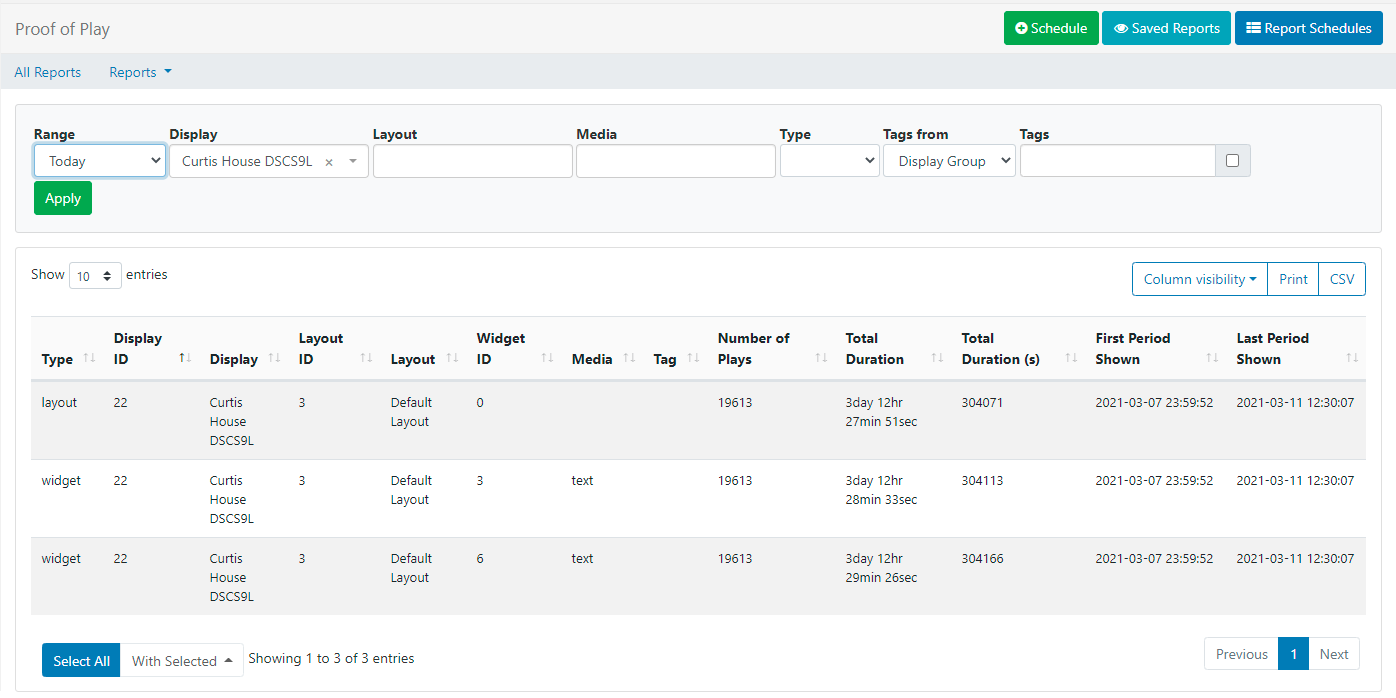Viewport: 1396px width, 698px height.
Task: Open Tags from Display Group dropdown
Action: [949, 161]
